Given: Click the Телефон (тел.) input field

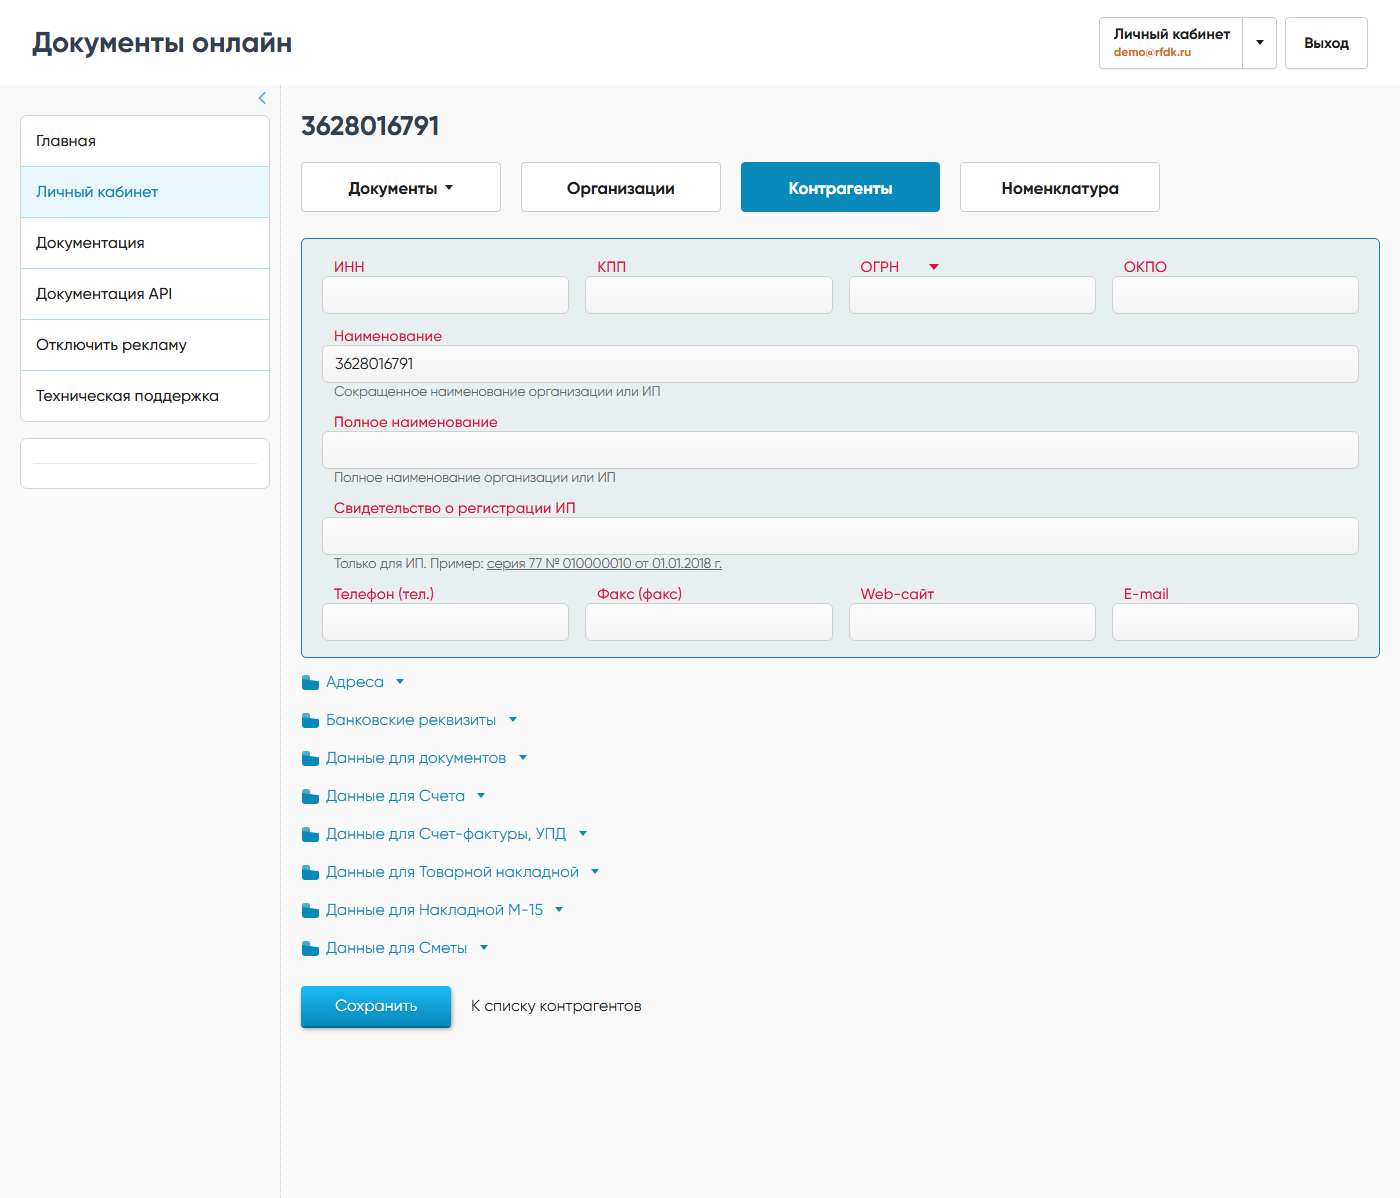Looking at the screenshot, I should (445, 622).
